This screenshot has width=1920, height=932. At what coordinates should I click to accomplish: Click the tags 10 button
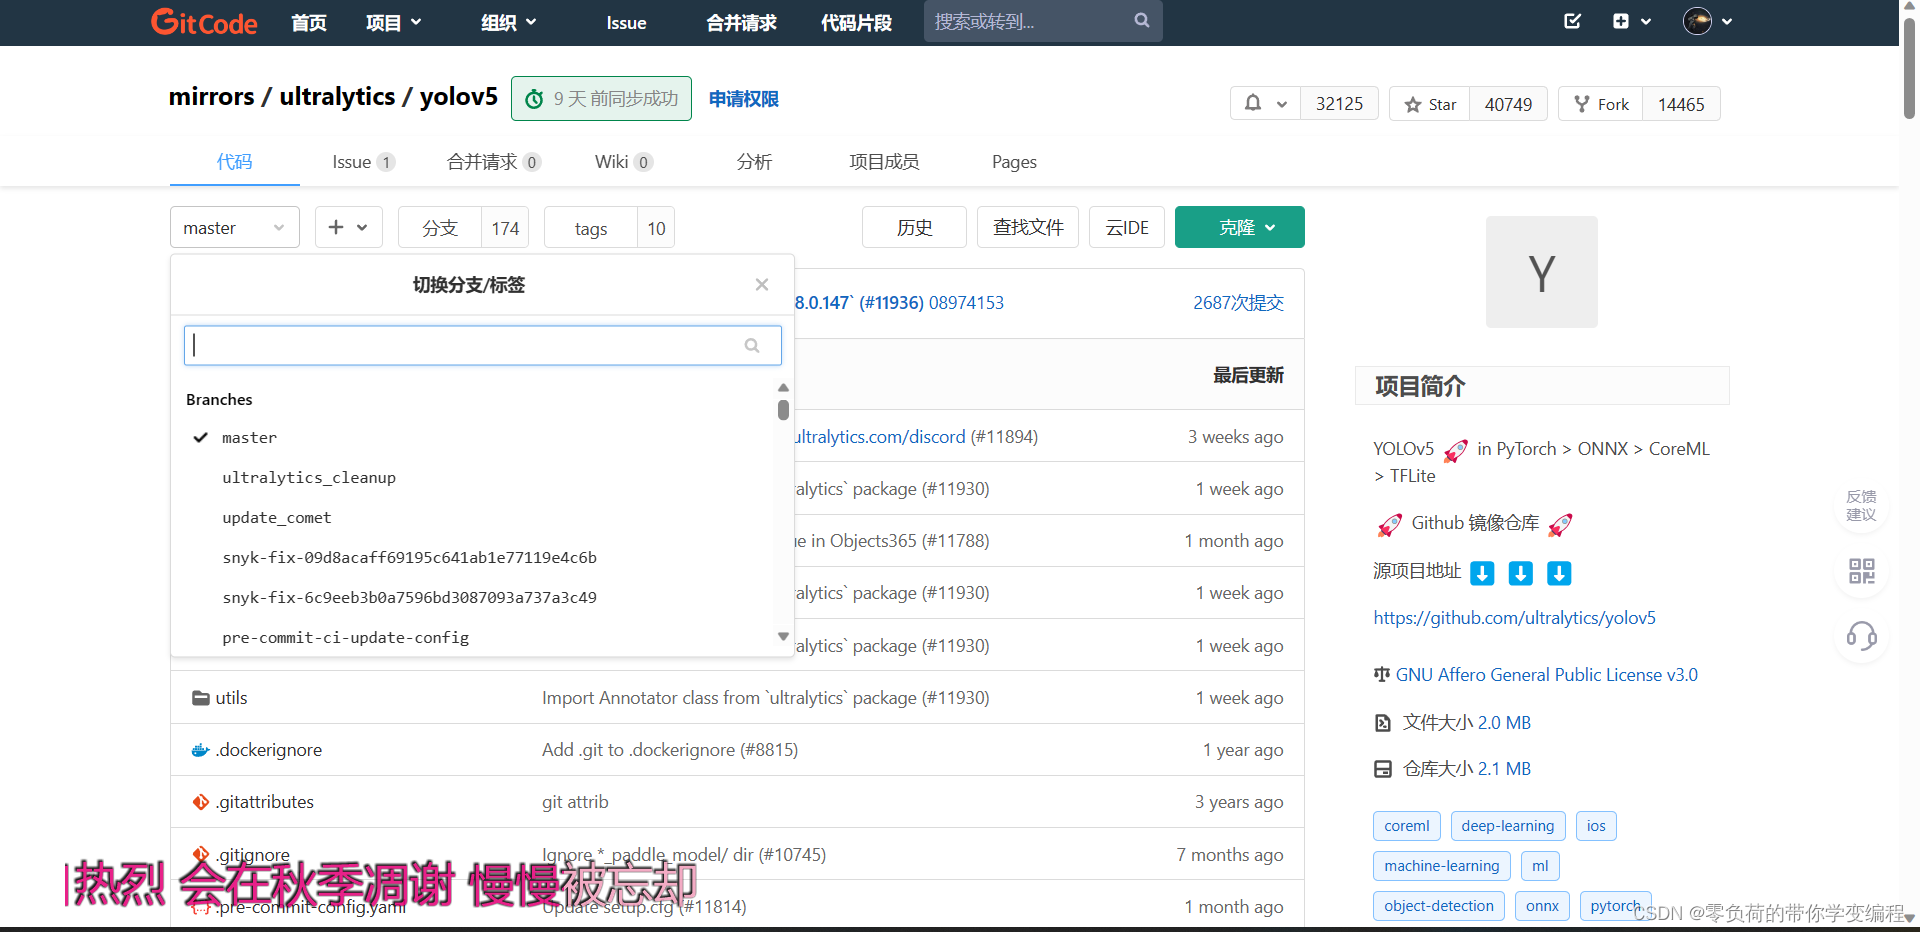(x=609, y=228)
